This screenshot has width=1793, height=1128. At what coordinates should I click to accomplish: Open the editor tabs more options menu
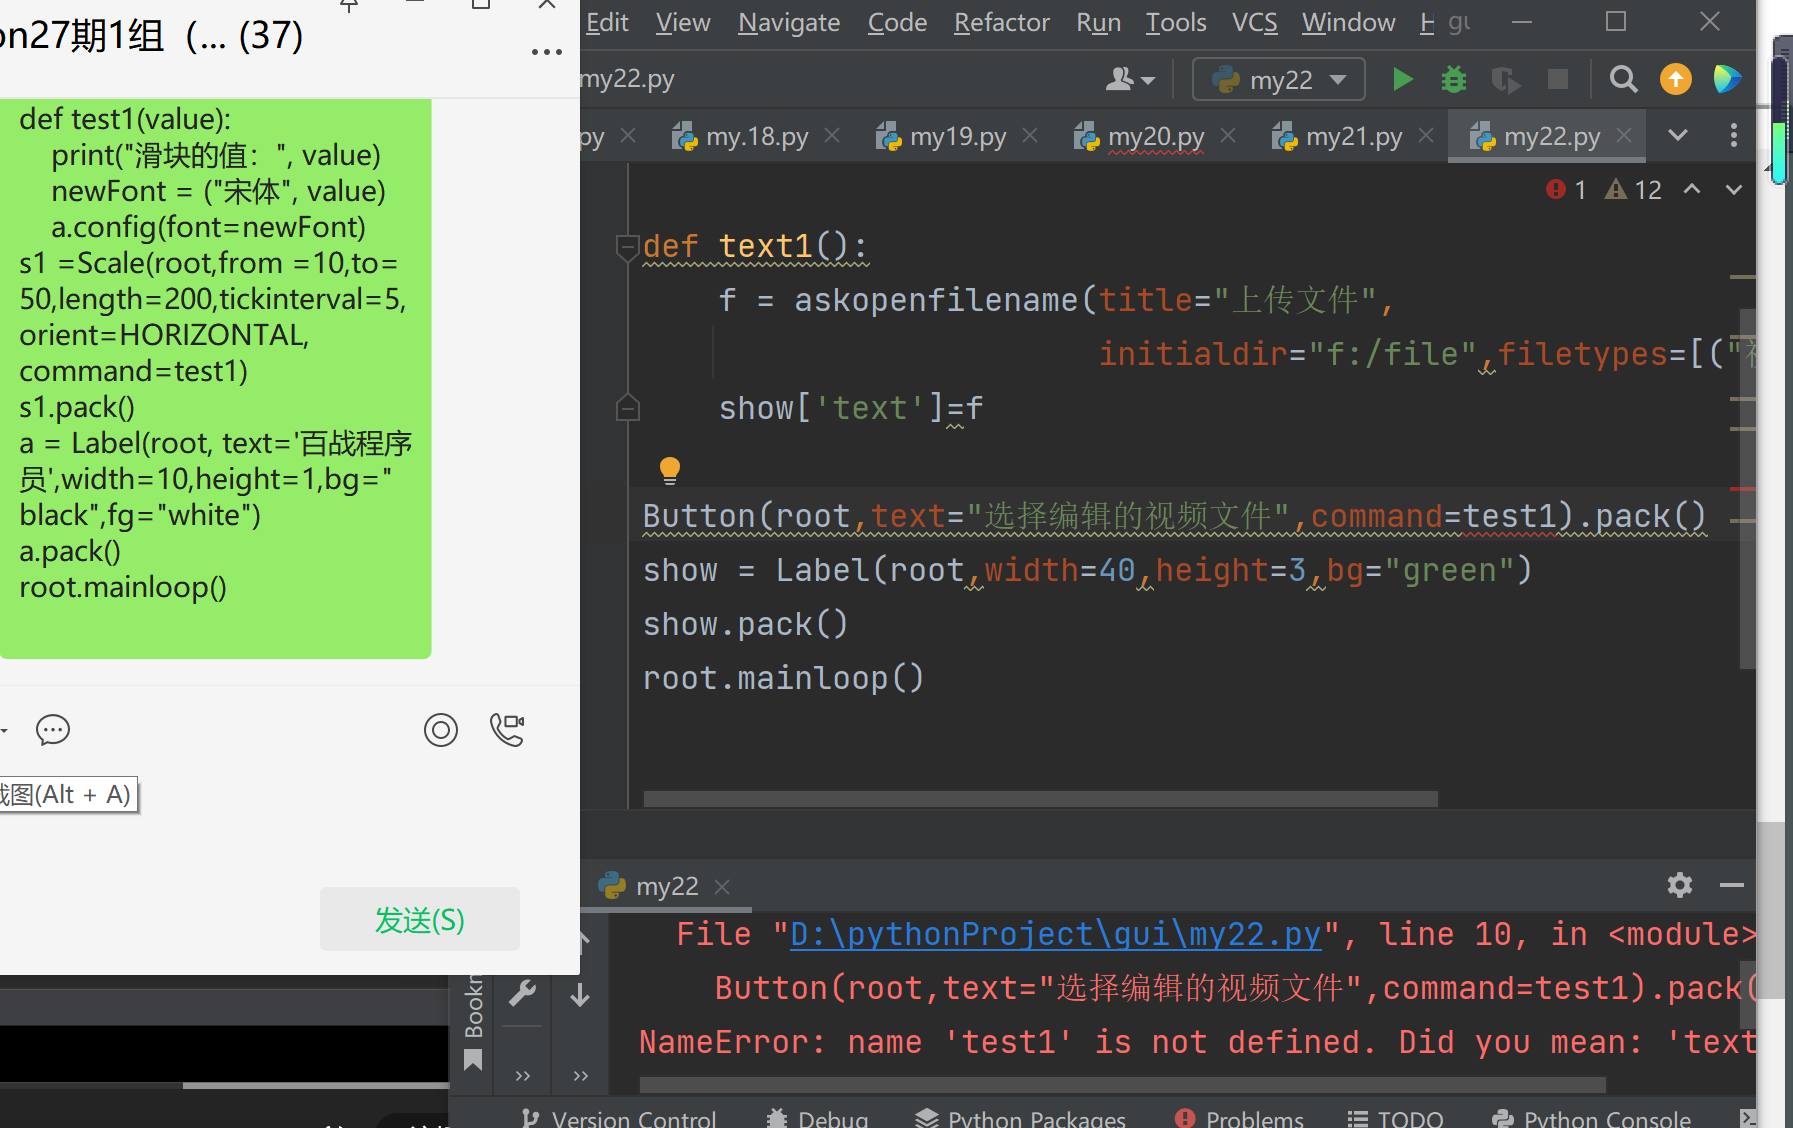coord(1733,135)
